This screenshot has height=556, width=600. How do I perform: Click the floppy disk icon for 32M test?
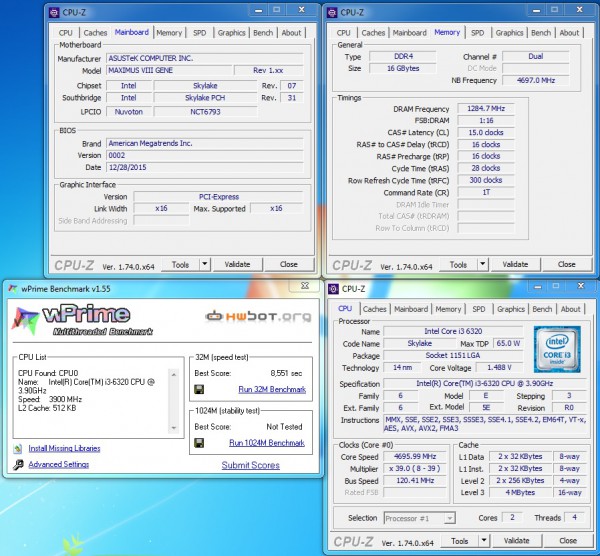[x=199, y=390]
